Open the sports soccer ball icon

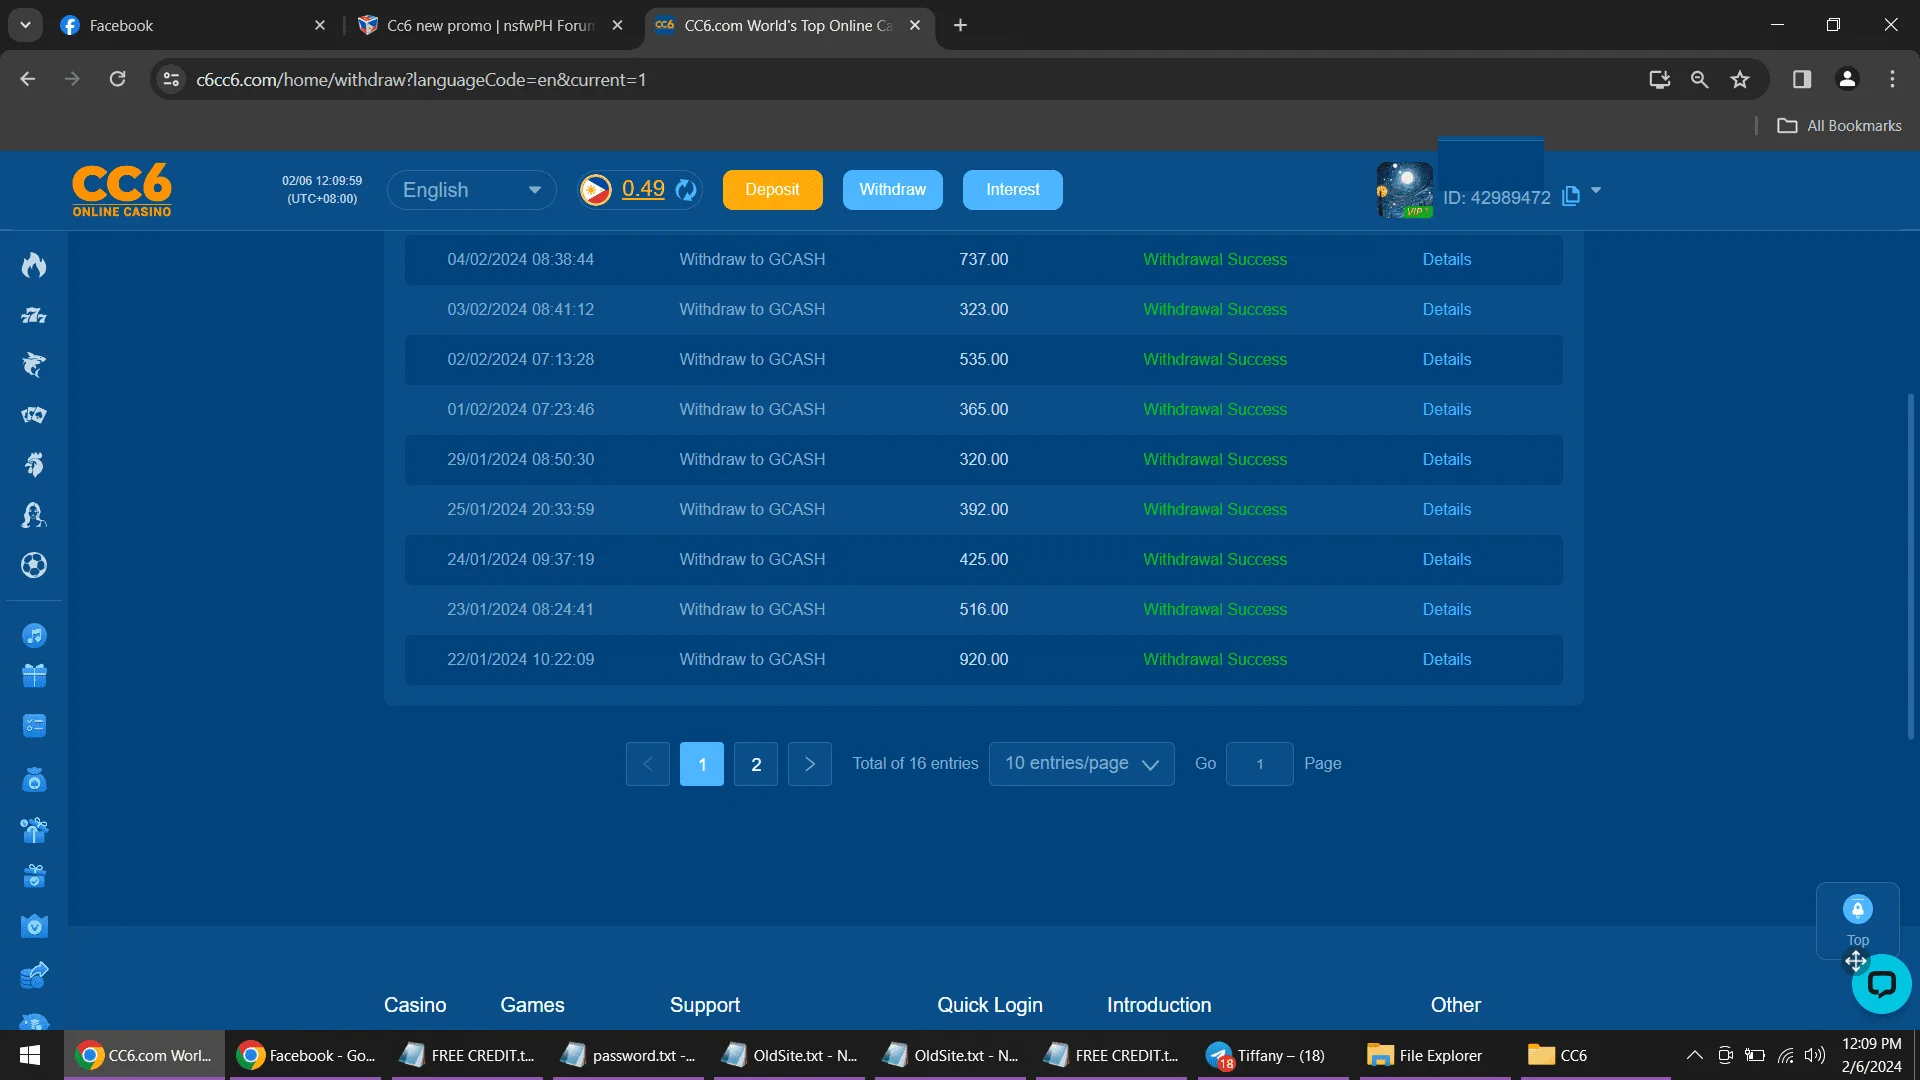tap(34, 565)
